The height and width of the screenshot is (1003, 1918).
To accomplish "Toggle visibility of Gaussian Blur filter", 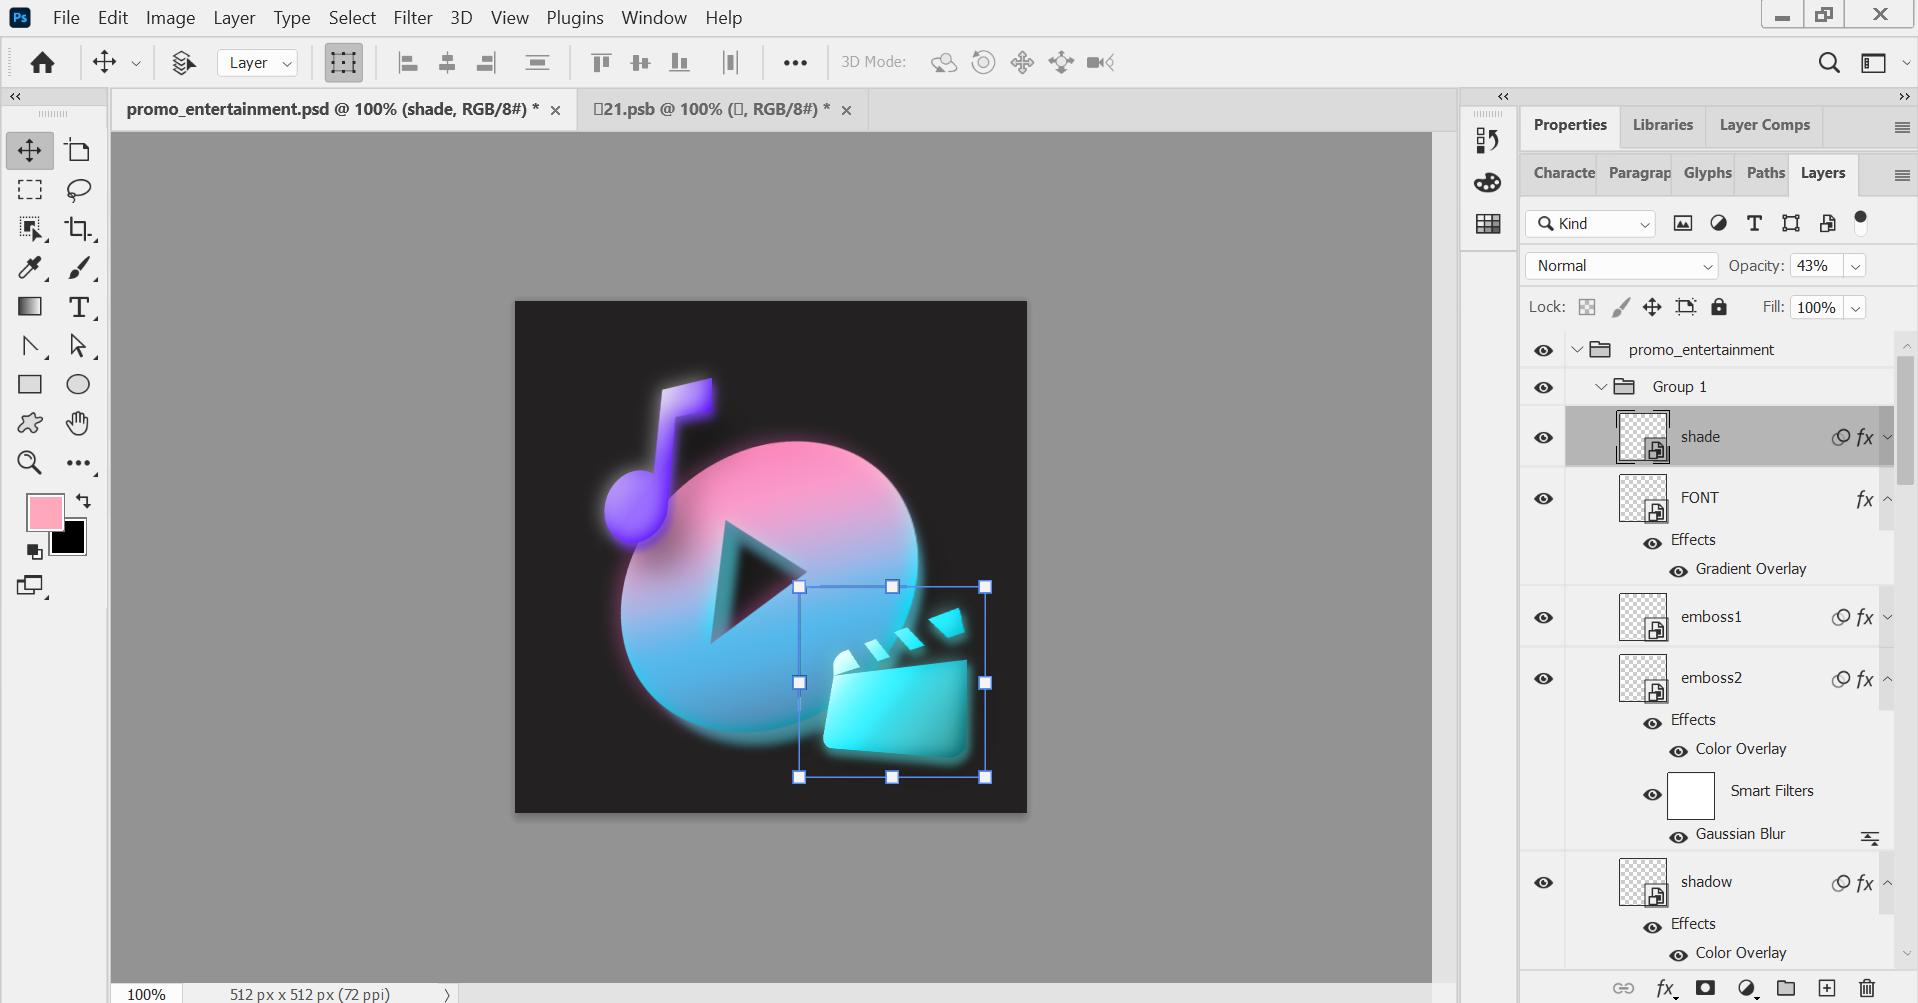I will 1678,837.
